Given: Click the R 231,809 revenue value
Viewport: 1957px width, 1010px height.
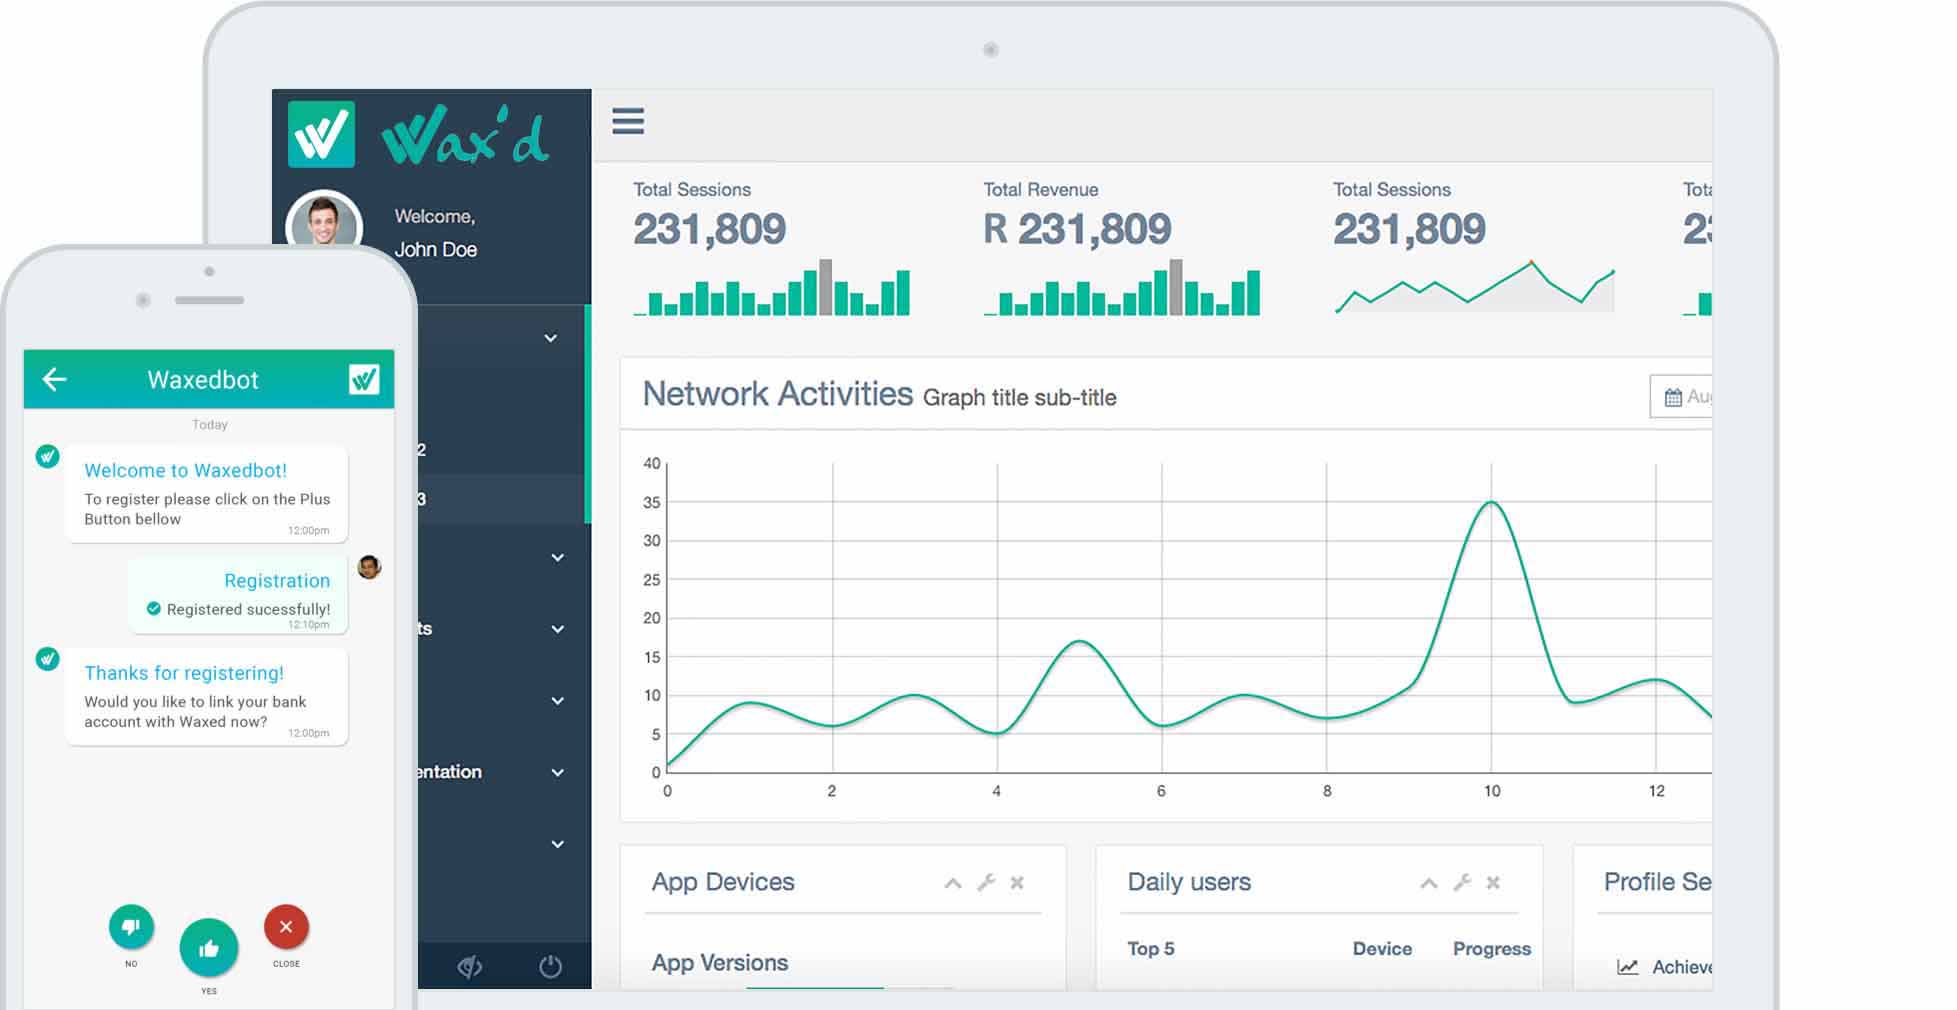Looking at the screenshot, I should click(1077, 229).
